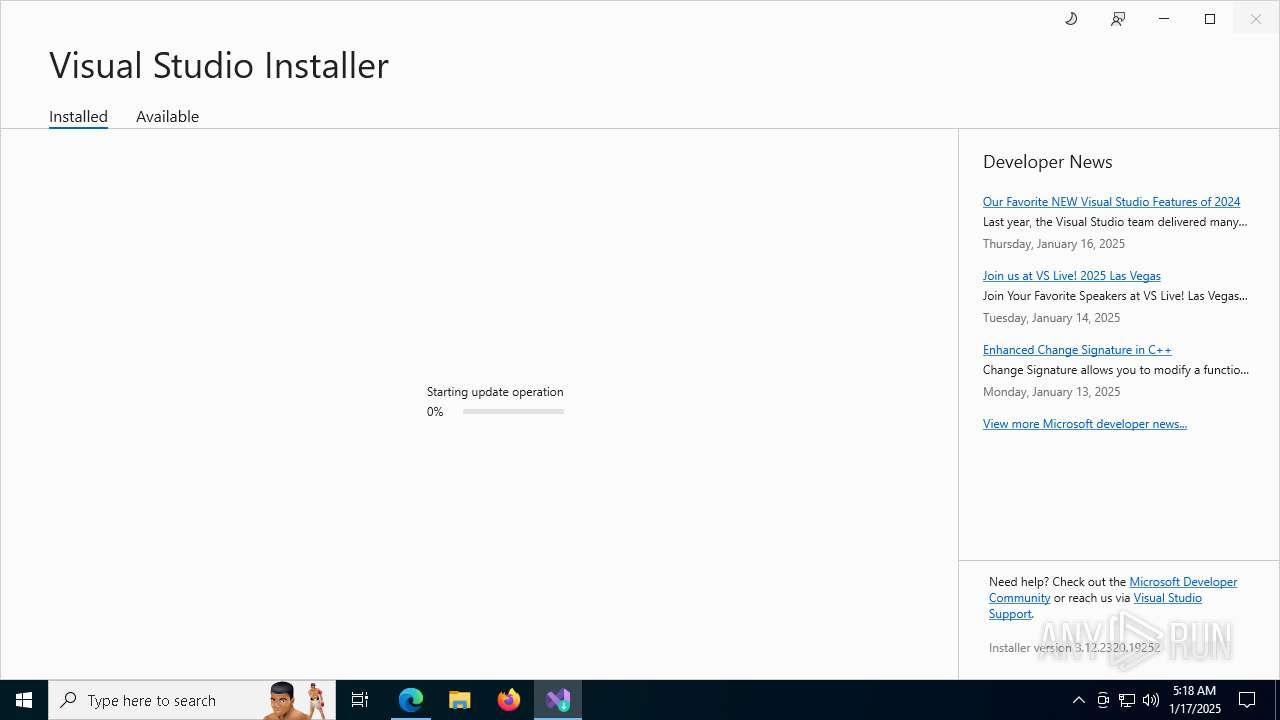
Task: Click the Last year, the Visual Studio team summary
Action: [1115, 222]
